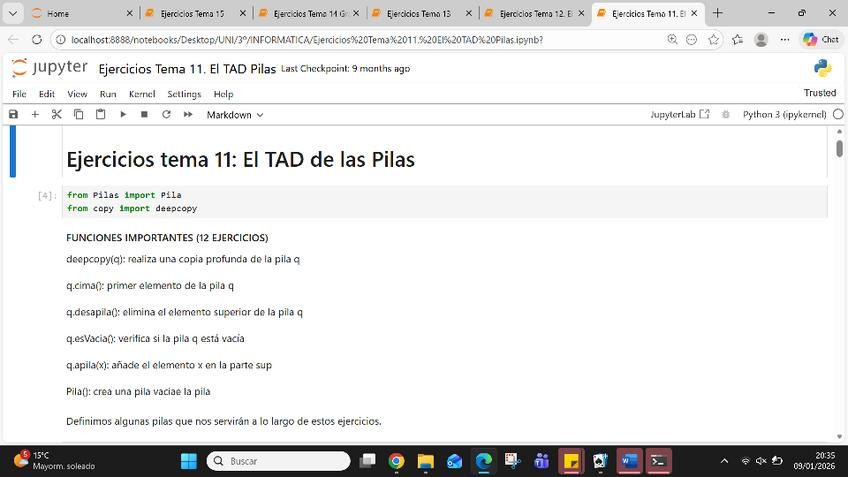Open File Explorer from the taskbar
Image resolution: width=848 pixels, height=477 pixels.
426,461
